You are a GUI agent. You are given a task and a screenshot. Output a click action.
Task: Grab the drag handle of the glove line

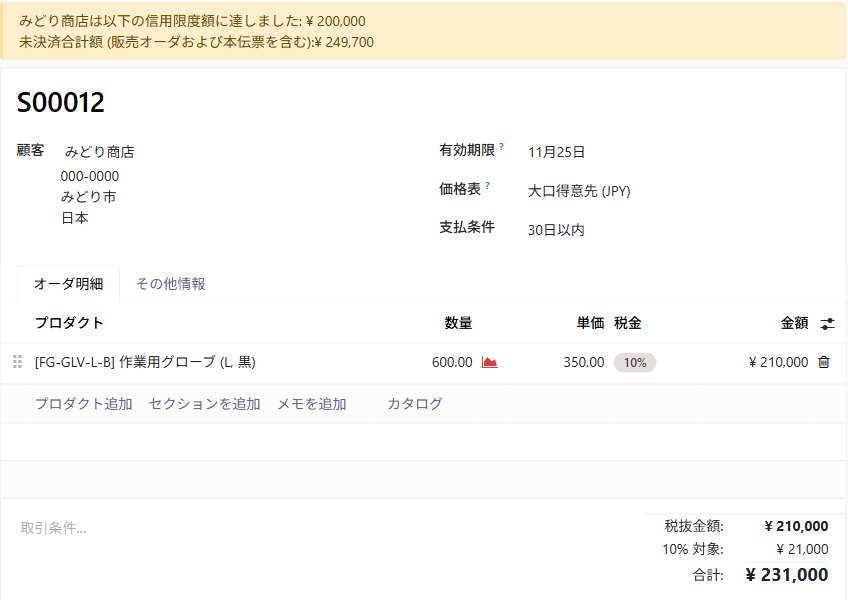(x=17, y=362)
